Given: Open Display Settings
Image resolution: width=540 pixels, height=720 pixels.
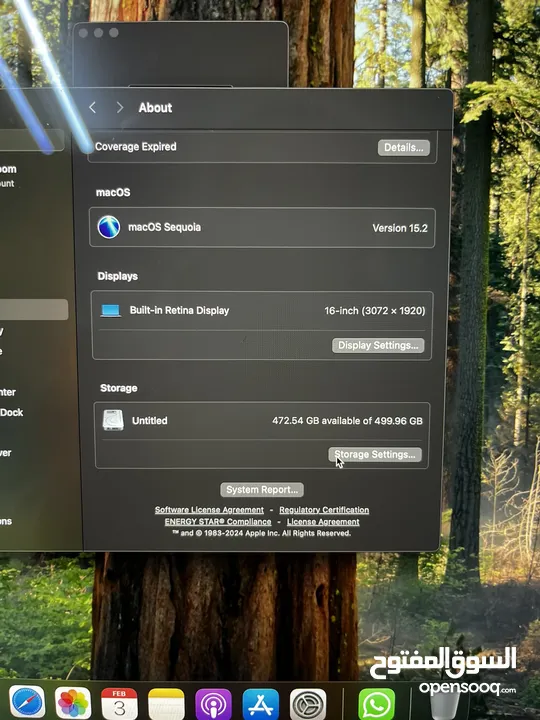Looking at the screenshot, I should [x=378, y=345].
